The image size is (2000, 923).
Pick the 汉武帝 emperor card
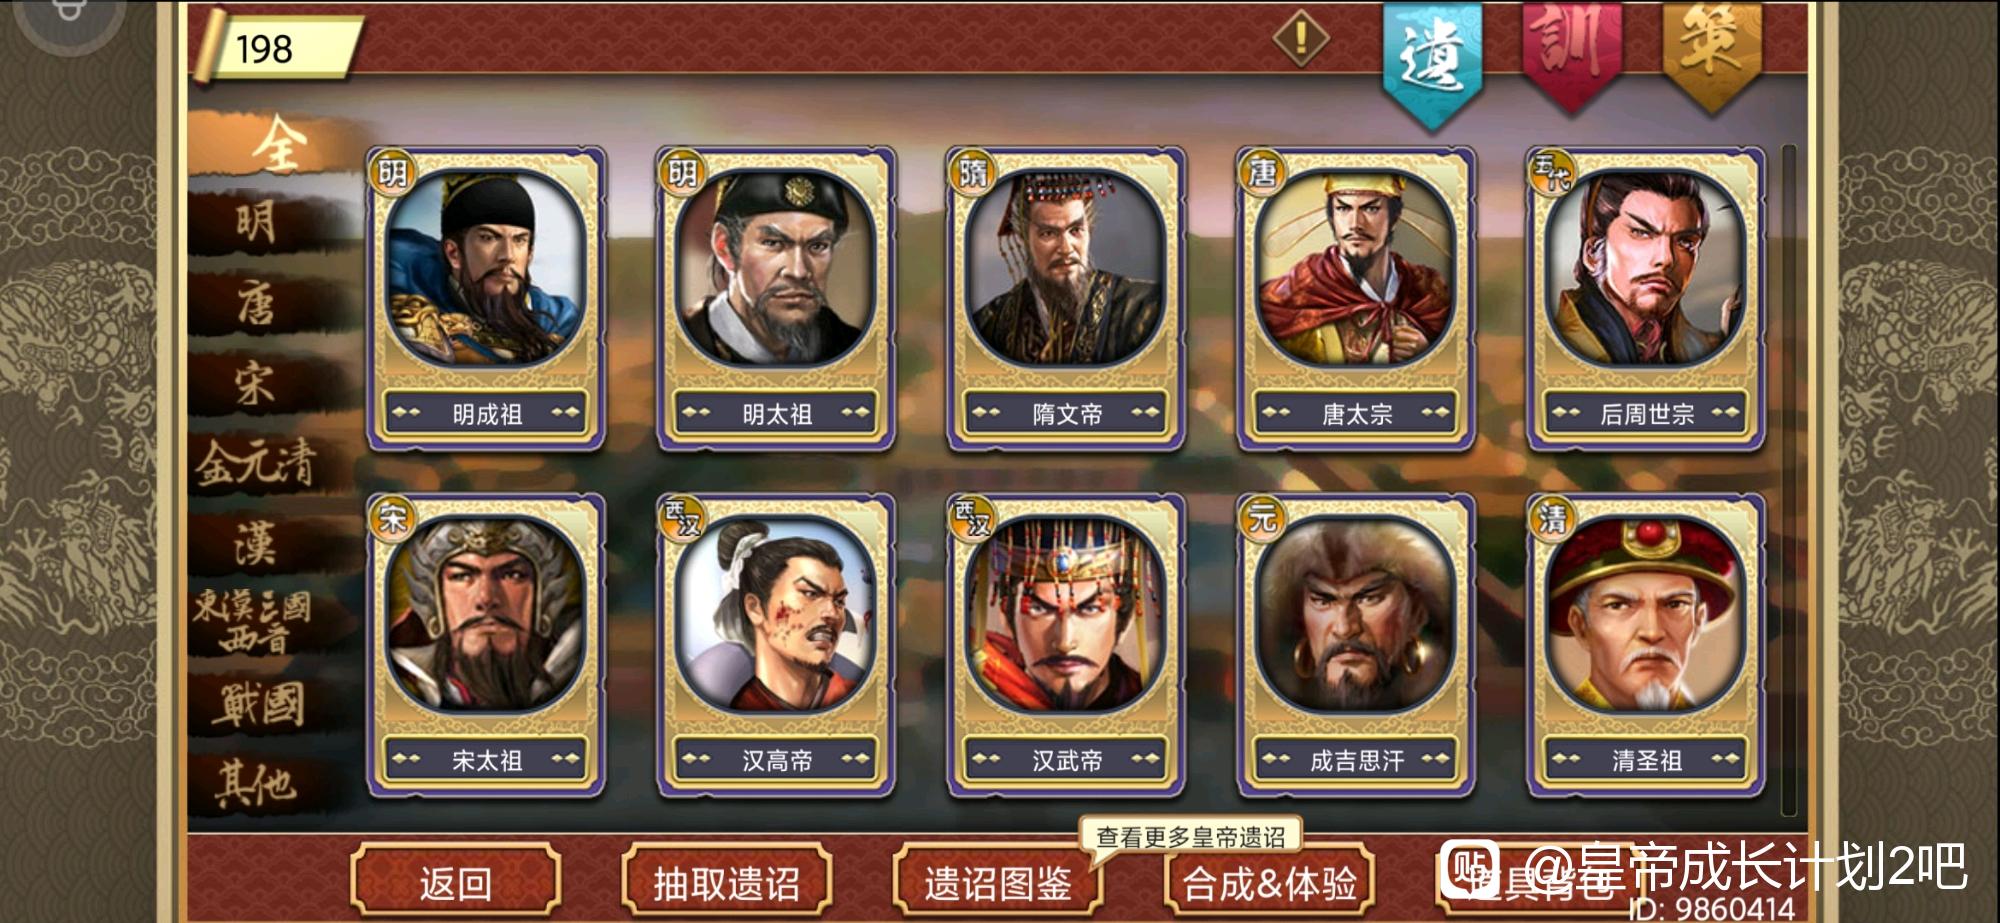click(1066, 645)
